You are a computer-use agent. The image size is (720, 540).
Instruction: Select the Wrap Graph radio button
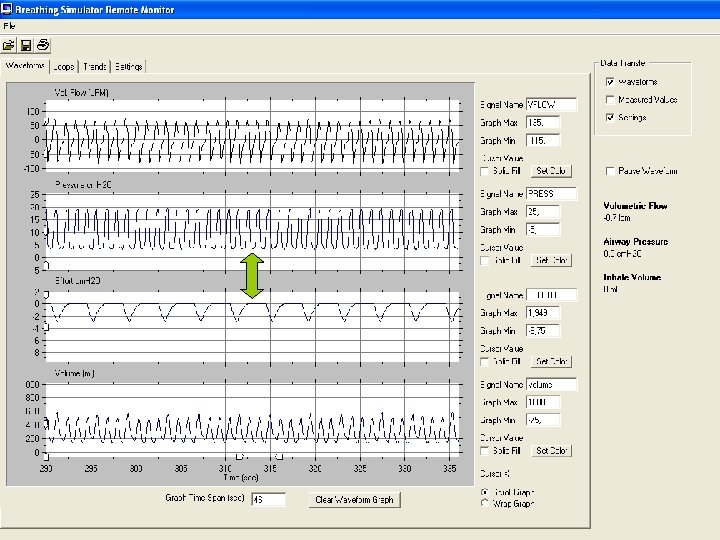coord(485,504)
